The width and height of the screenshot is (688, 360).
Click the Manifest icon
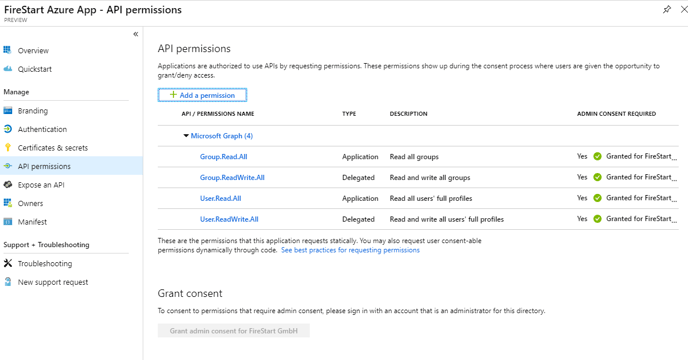tap(7, 222)
